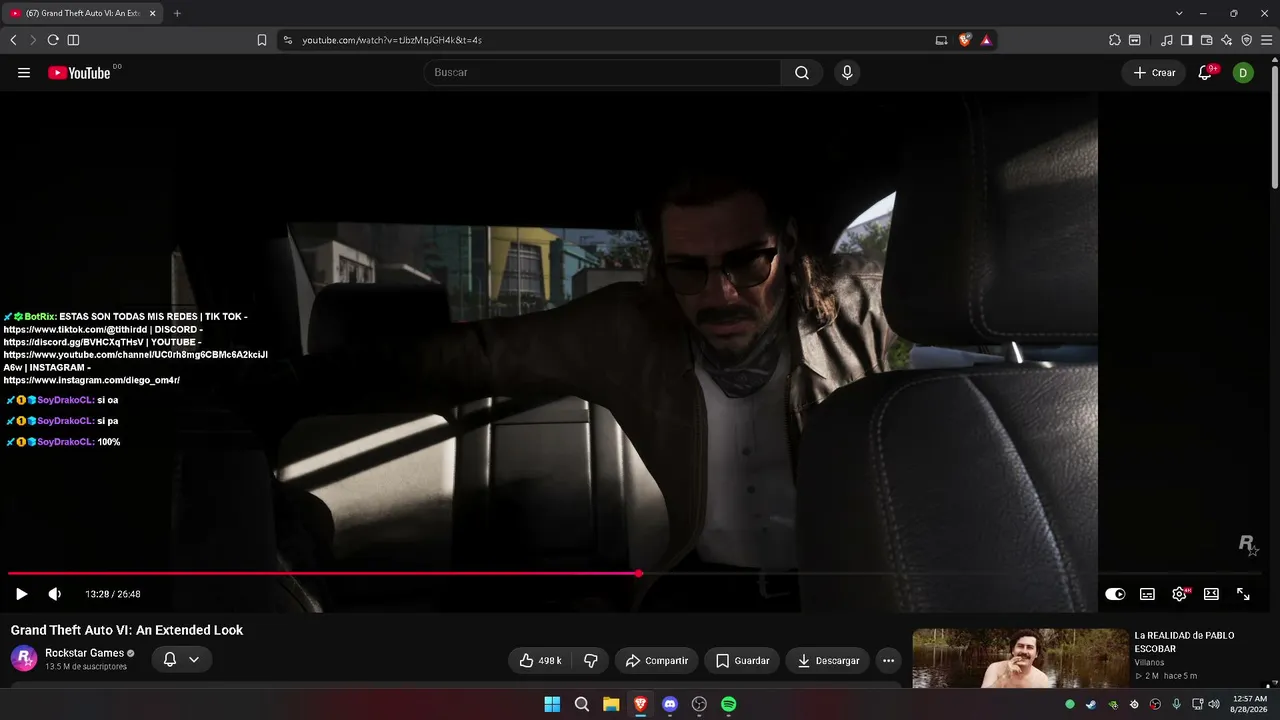
Task: Open the Brave Shields lion icon
Action: (965, 40)
